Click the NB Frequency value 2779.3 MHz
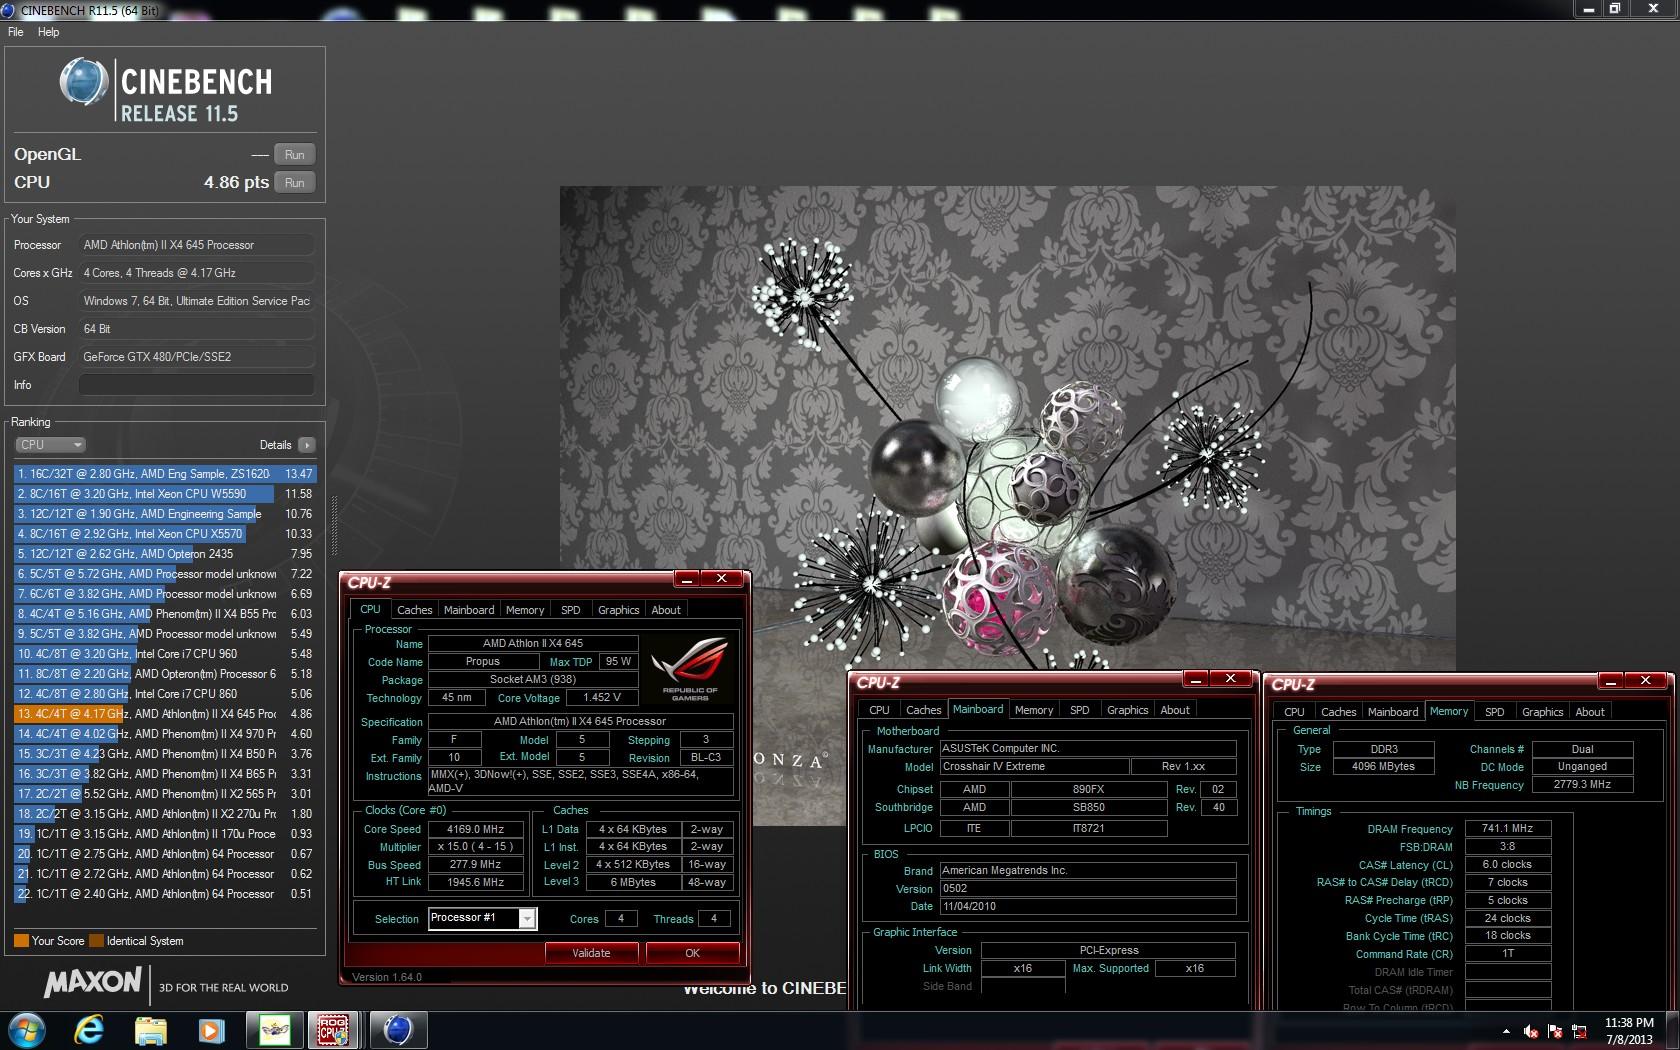 [1582, 785]
